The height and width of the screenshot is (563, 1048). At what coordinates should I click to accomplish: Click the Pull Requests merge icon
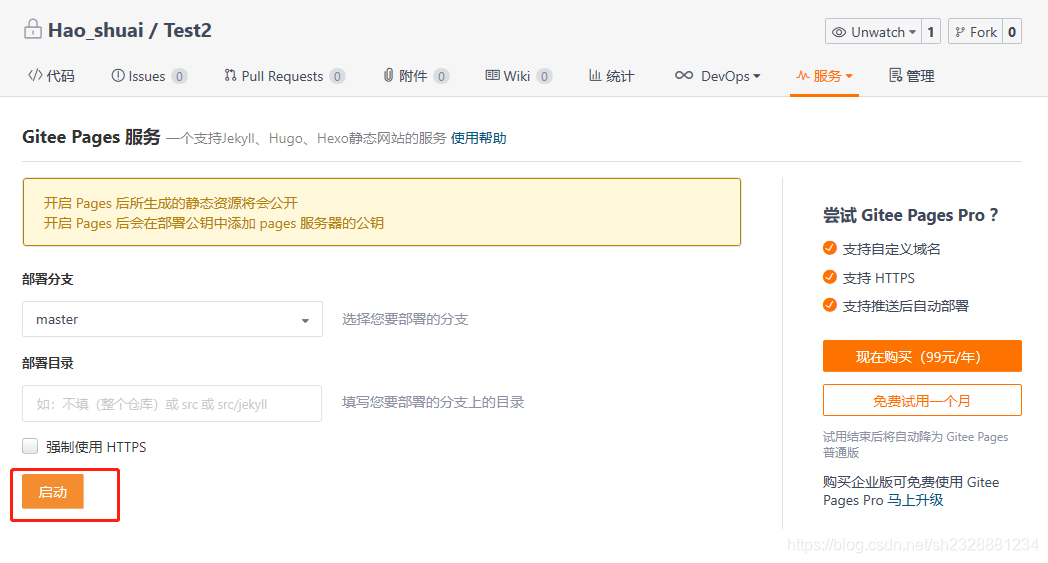tap(230, 75)
